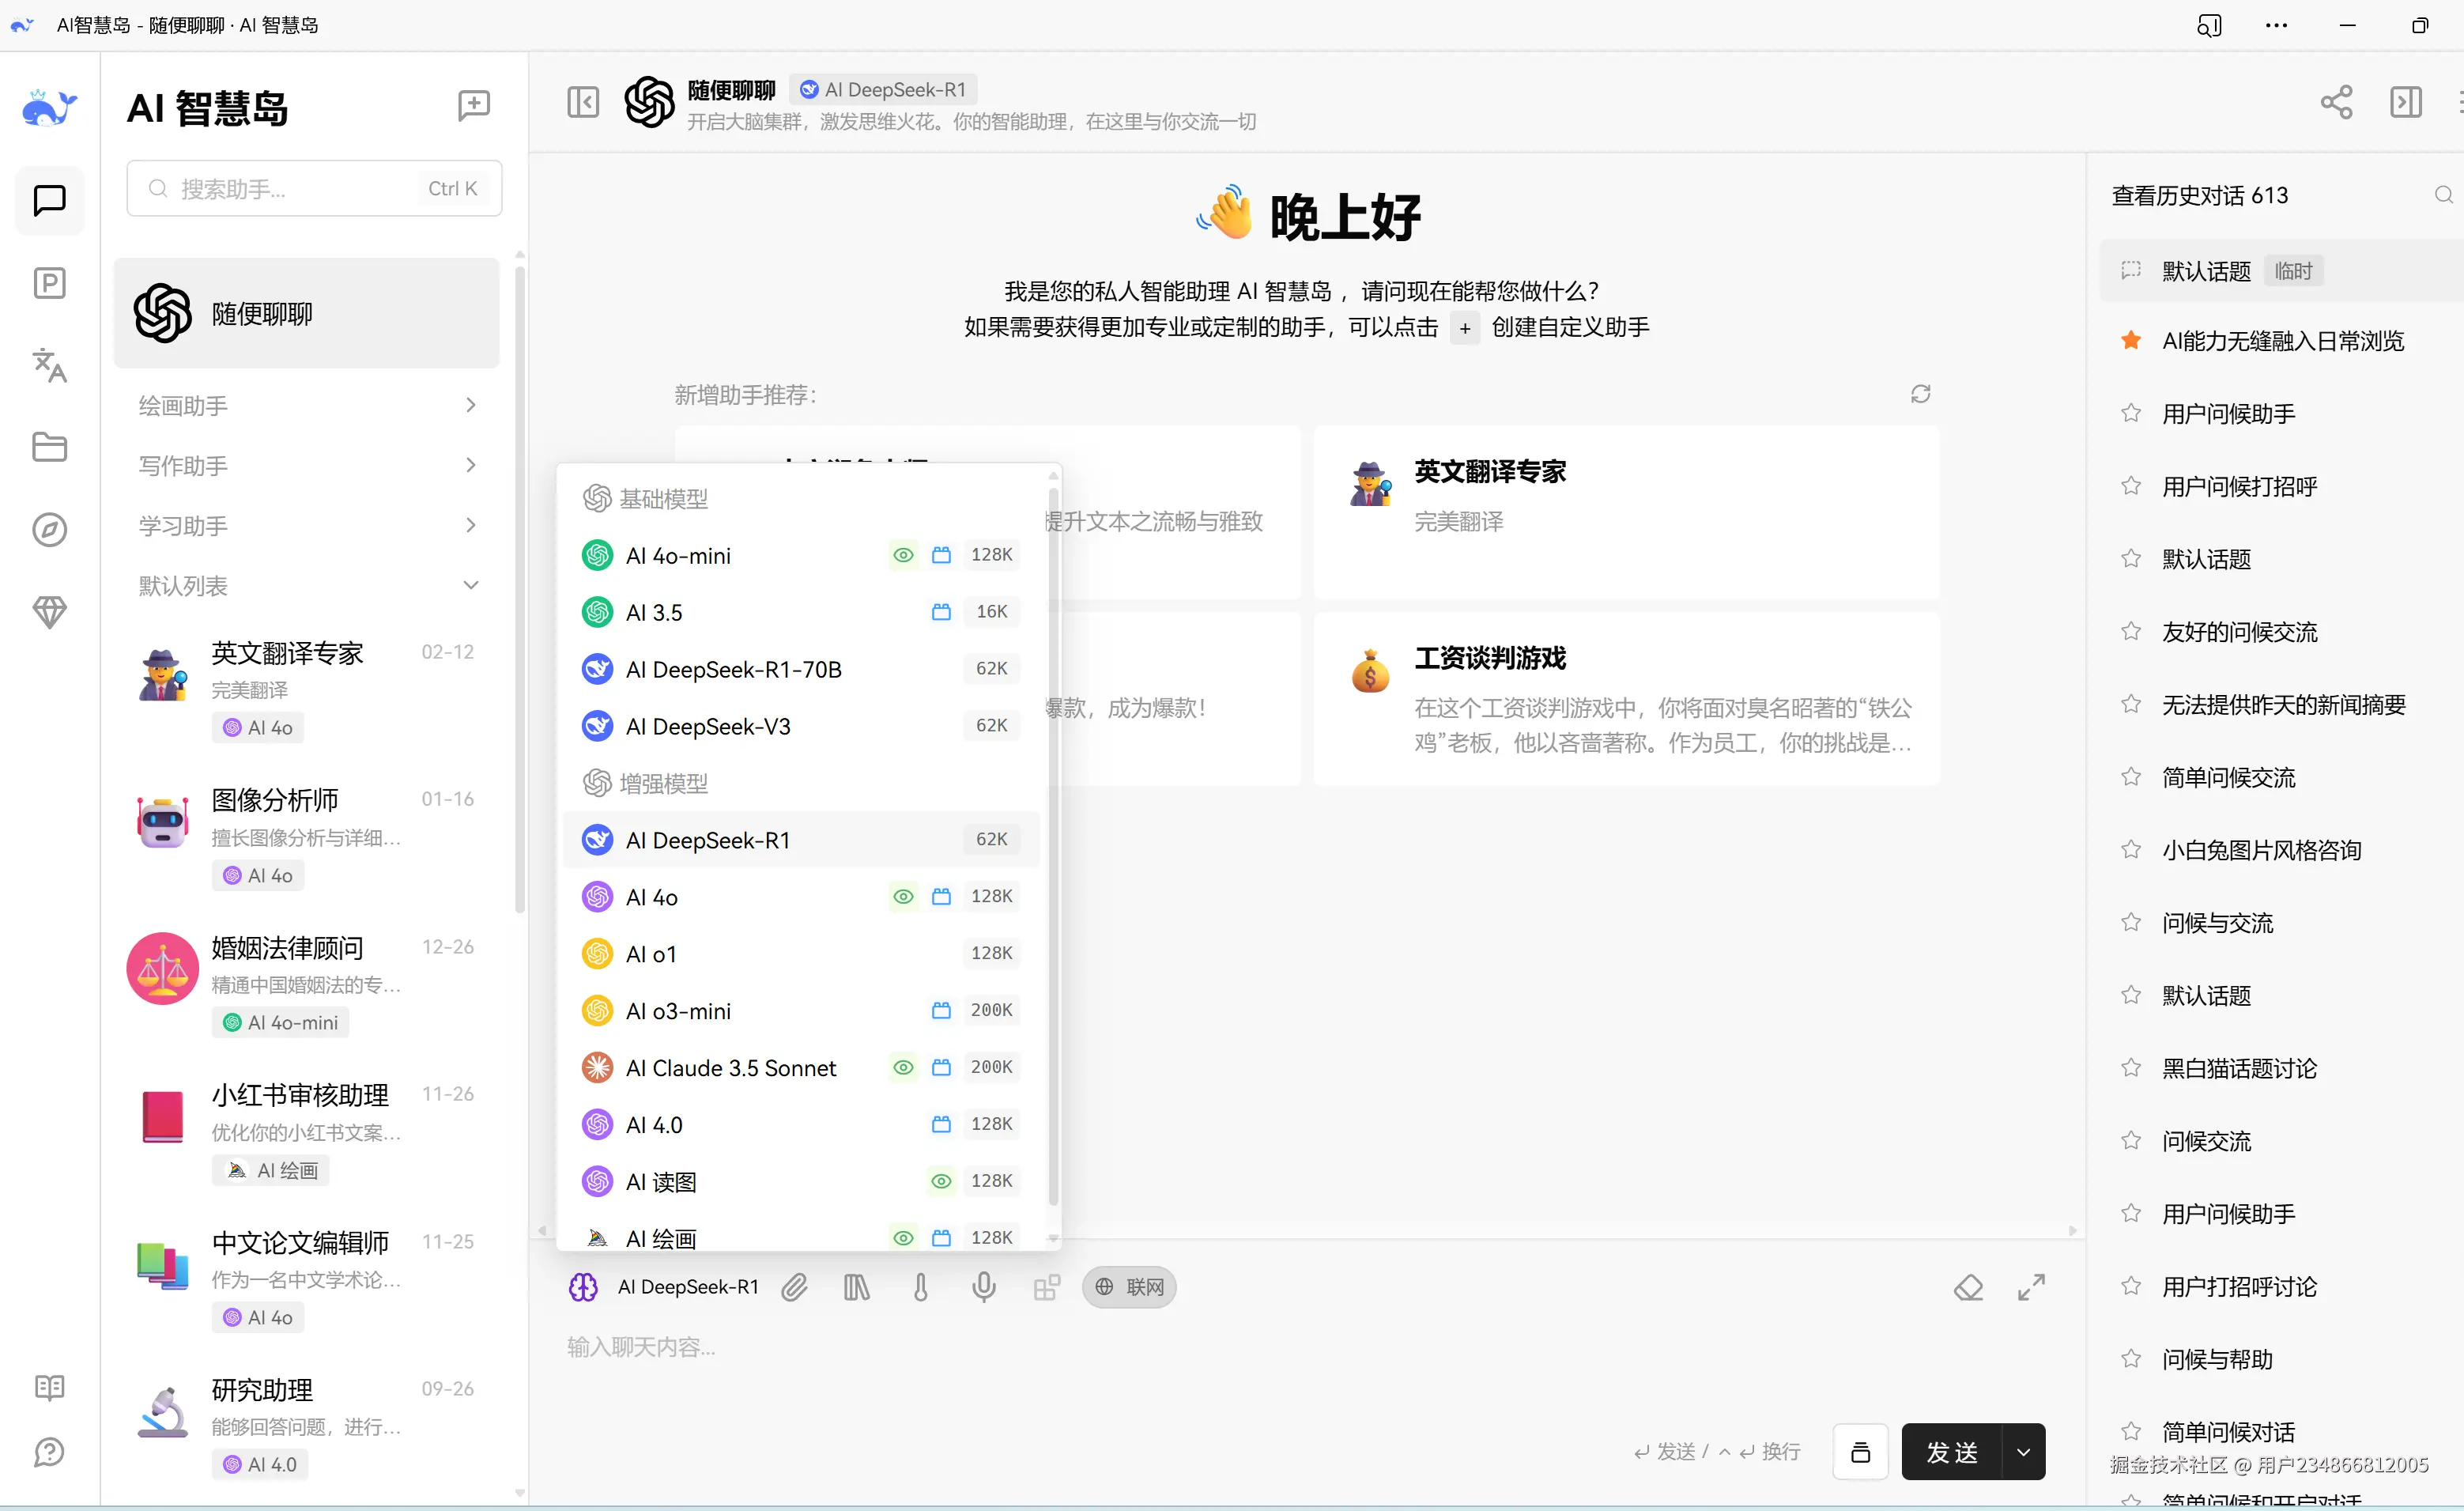Toggle the eye icon next to AI Claude 3.5 Sonnet
Viewport: 2464px width, 1511px height.
tap(903, 1067)
